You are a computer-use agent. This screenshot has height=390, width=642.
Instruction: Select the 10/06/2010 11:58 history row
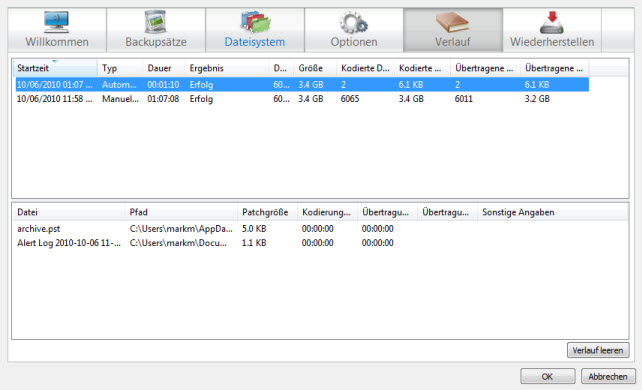click(x=302, y=99)
